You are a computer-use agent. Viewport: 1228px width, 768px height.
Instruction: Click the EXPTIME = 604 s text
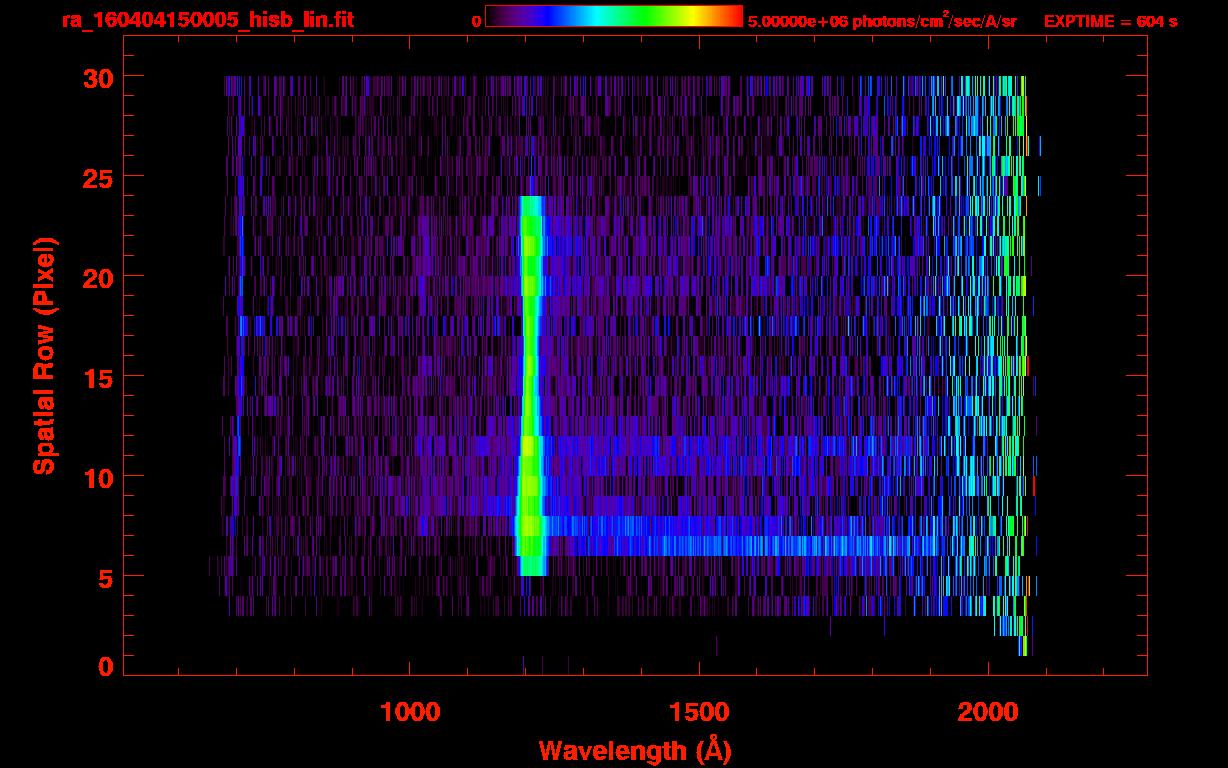tap(1110, 21)
